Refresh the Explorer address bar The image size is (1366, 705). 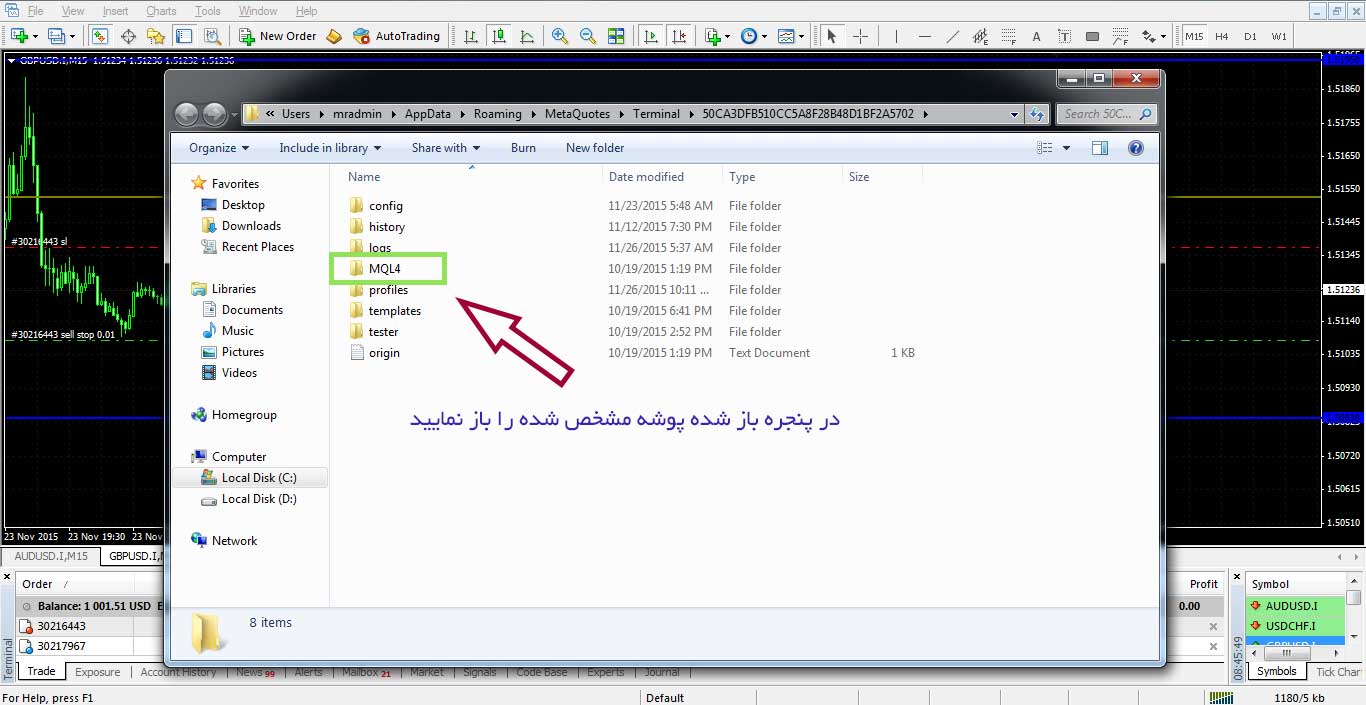tap(1037, 114)
